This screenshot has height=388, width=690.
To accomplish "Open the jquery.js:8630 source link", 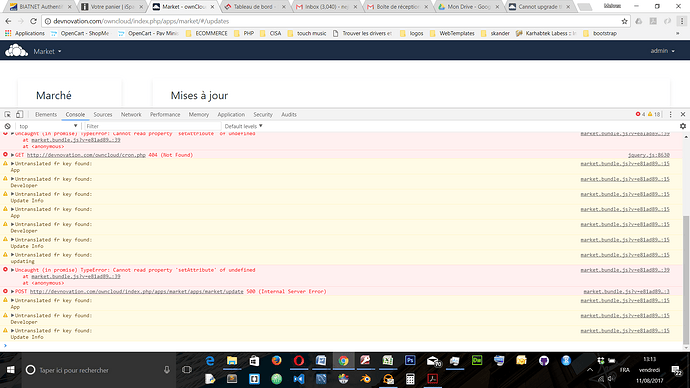I will pyautogui.click(x=649, y=155).
